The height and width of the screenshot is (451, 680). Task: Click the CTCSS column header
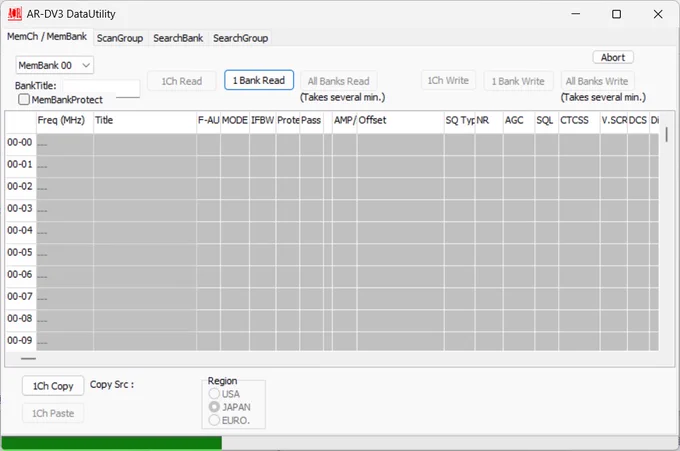point(579,121)
